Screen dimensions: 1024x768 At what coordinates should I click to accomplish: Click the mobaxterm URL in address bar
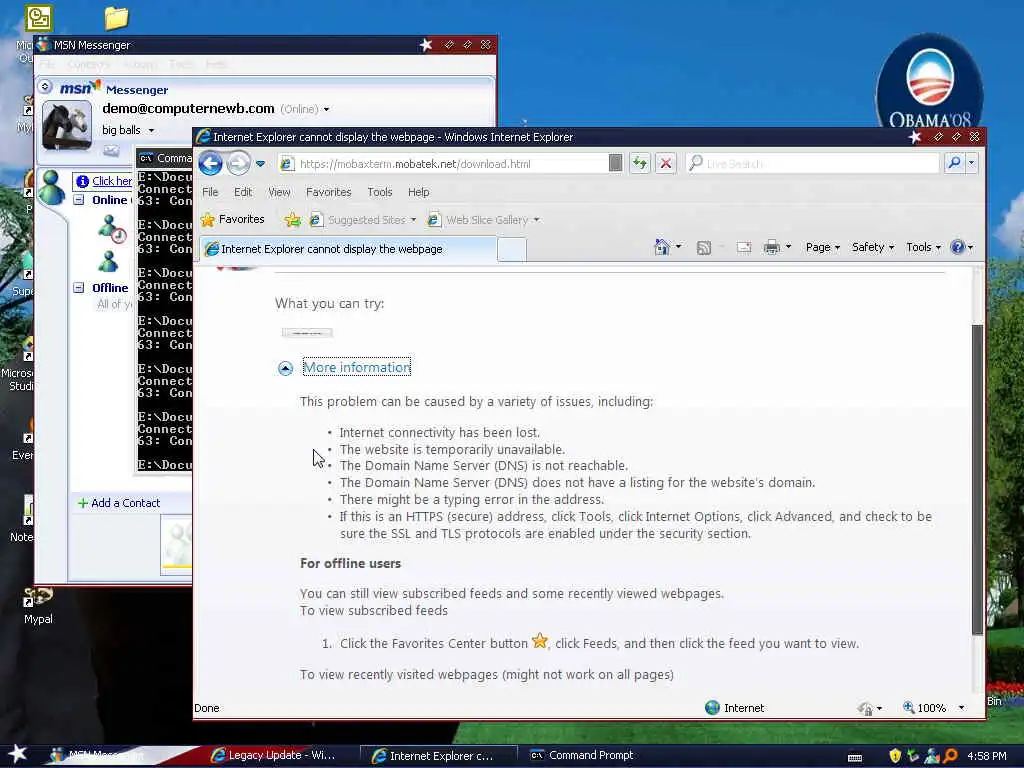[x=415, y=164]
